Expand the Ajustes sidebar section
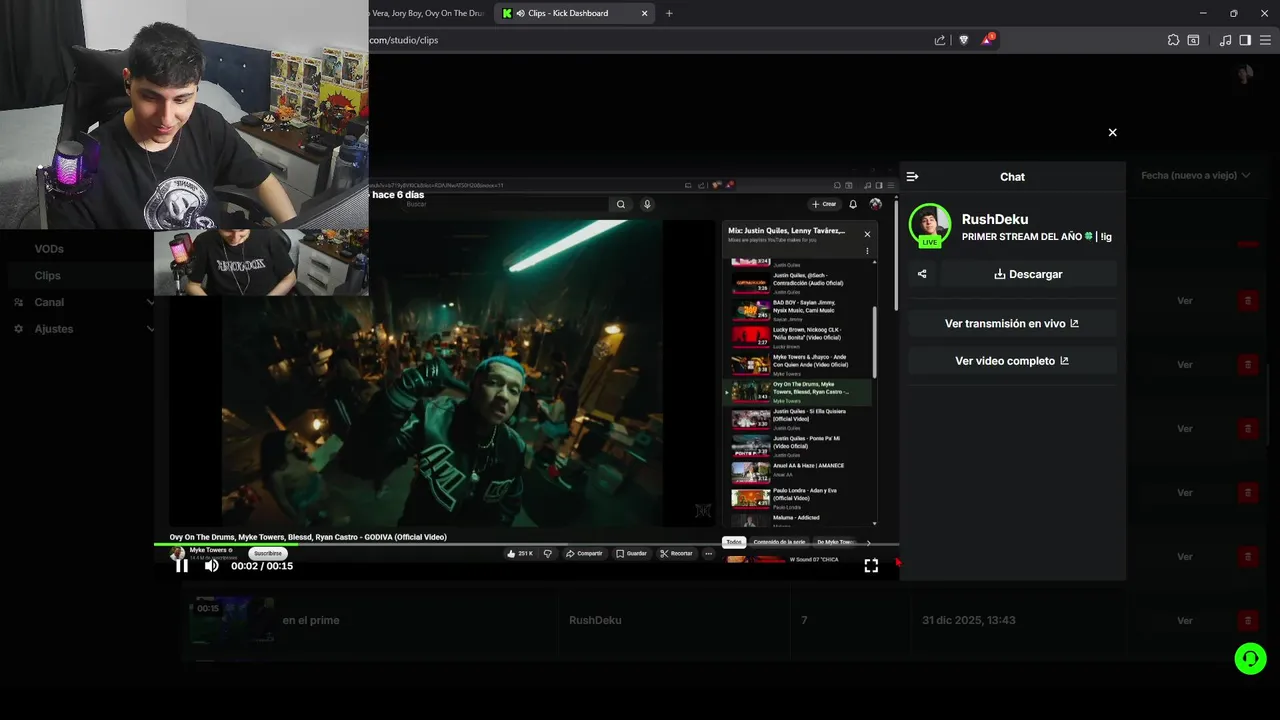1280x720 pixels. pyautogui.click(x=150, y=329)
